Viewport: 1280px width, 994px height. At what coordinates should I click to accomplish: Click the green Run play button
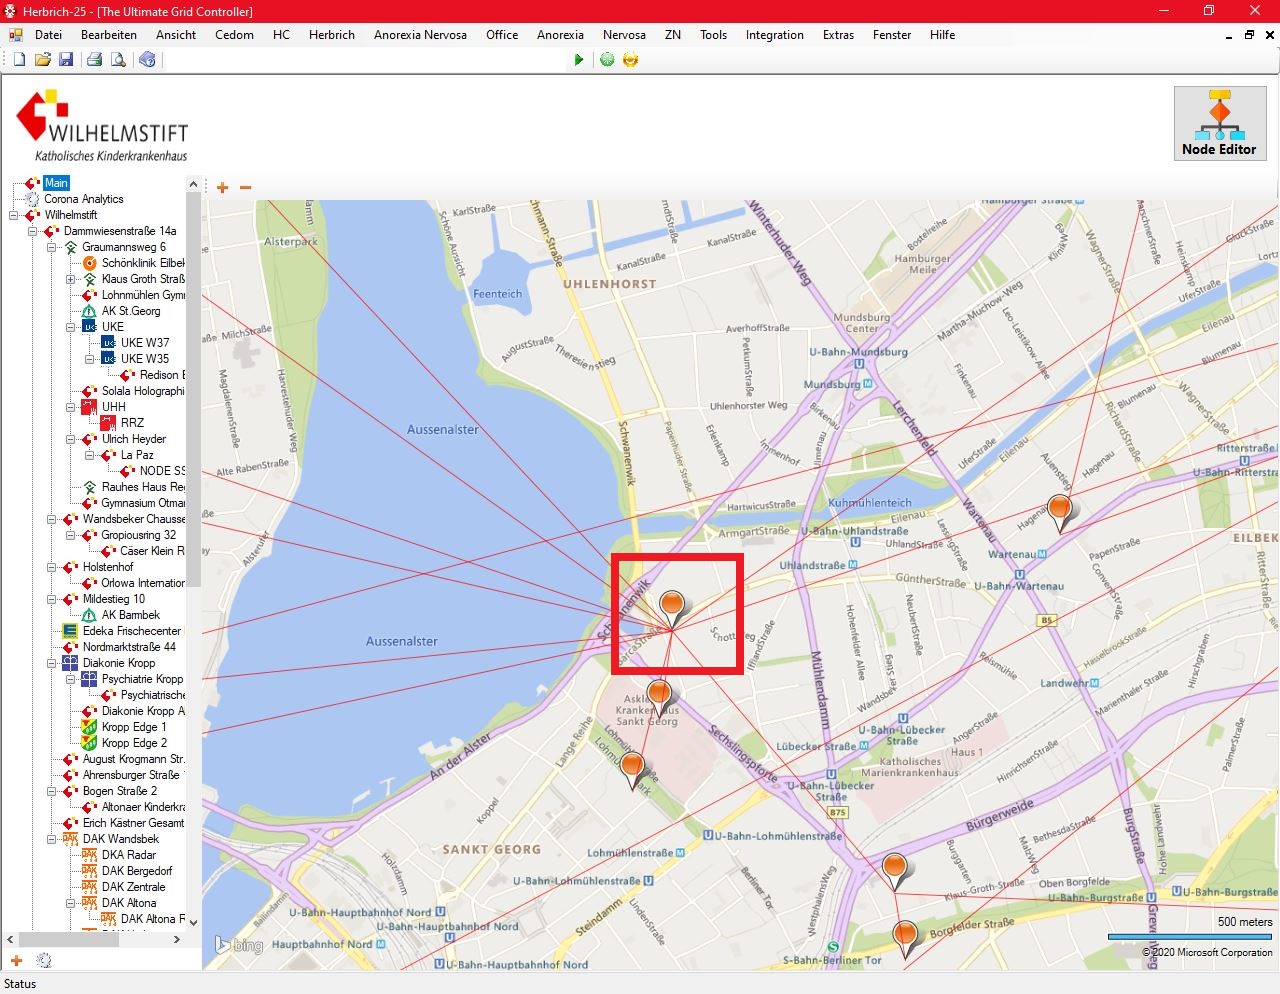[x=578, y=60]
